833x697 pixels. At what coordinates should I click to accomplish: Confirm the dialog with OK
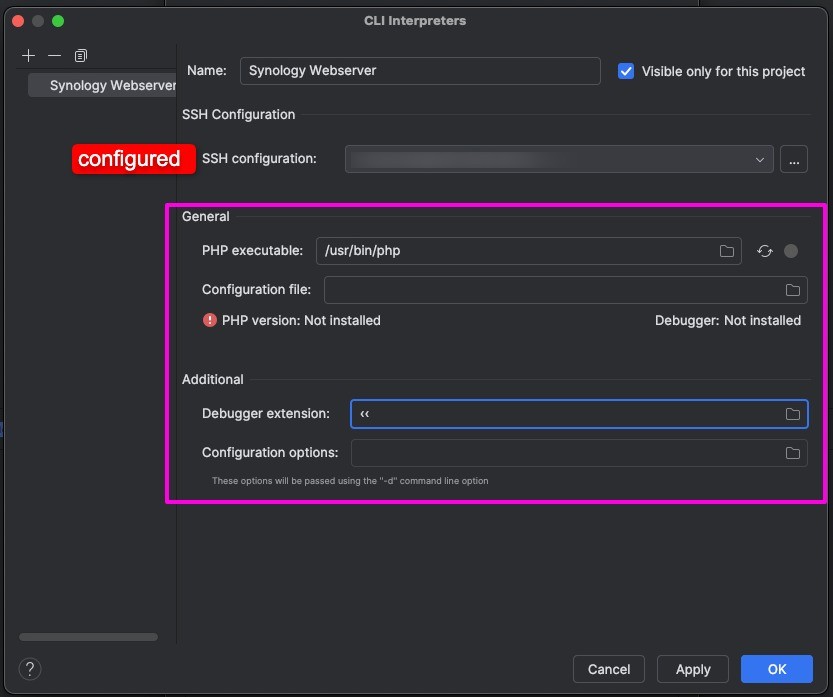(777, 669)
